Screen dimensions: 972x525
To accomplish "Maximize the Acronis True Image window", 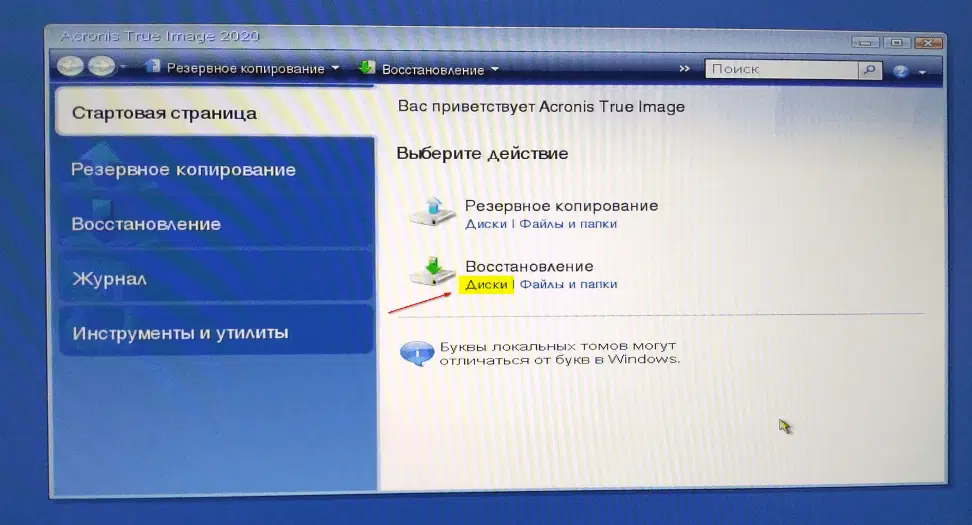I will [x=896, y=43].
